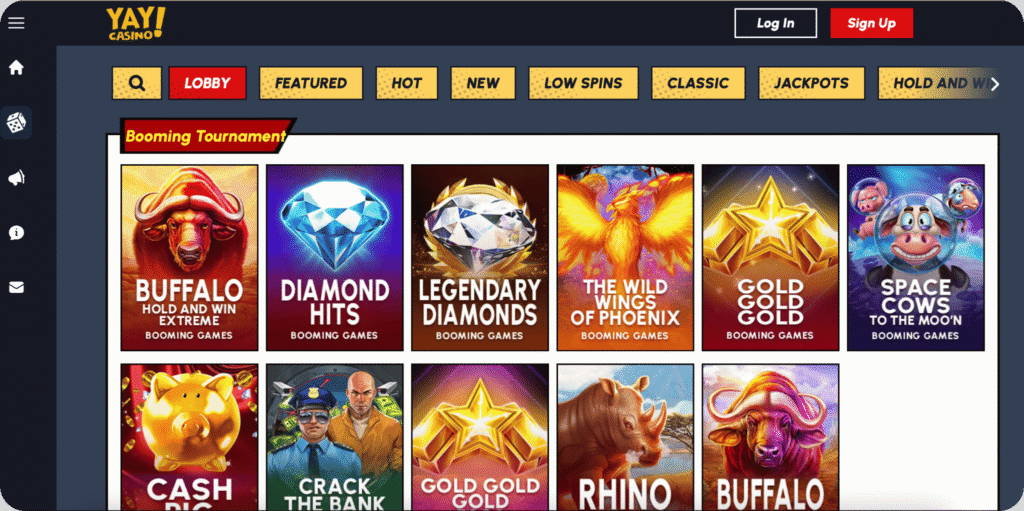Click the red Sign Up button
The width and height of the screenshot is (1024, 511).
(x=871, y=23)
